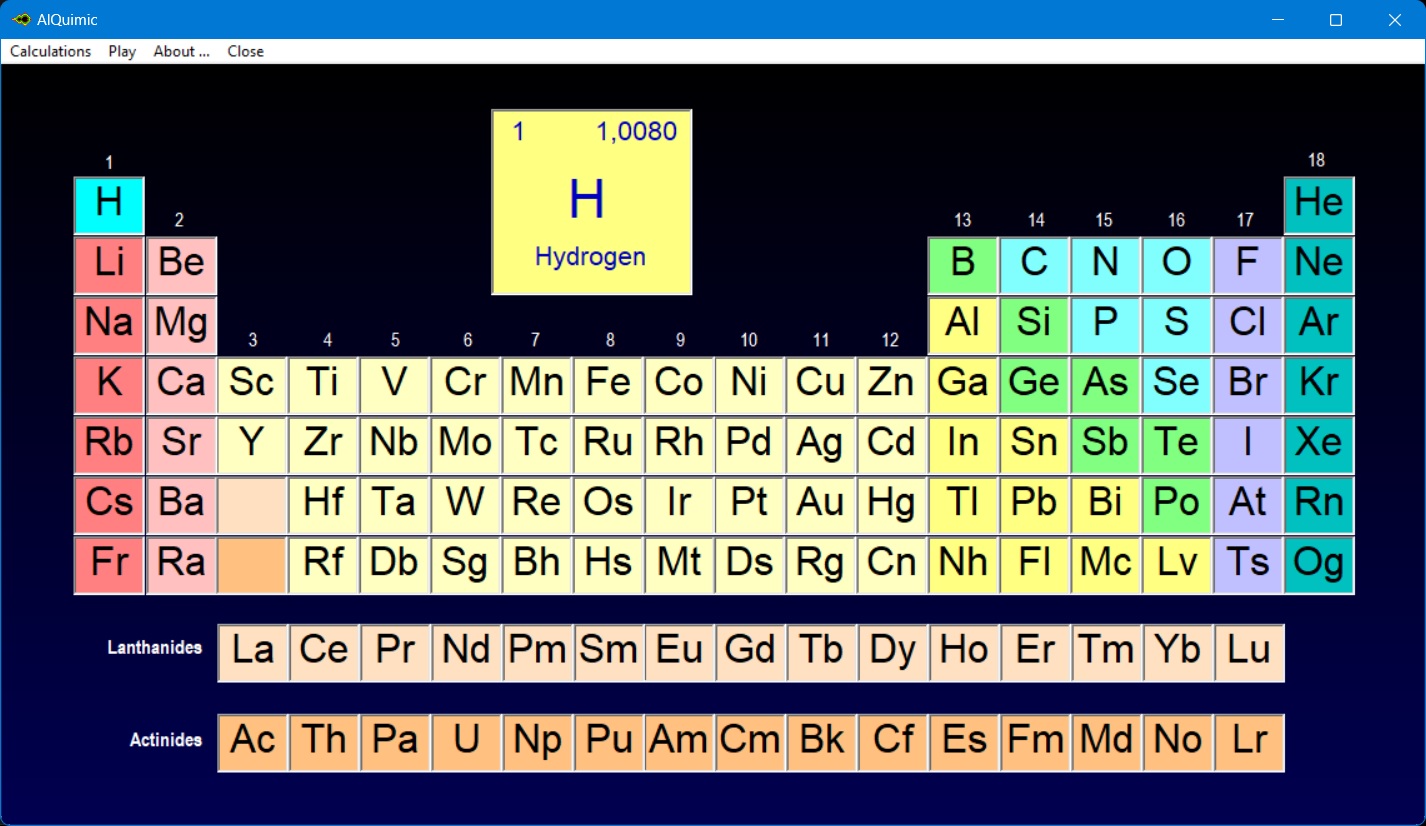Viewport: 1426px width, 826px height.
Task: Select the Hydrogen element cell
Action: coord(109,205)
